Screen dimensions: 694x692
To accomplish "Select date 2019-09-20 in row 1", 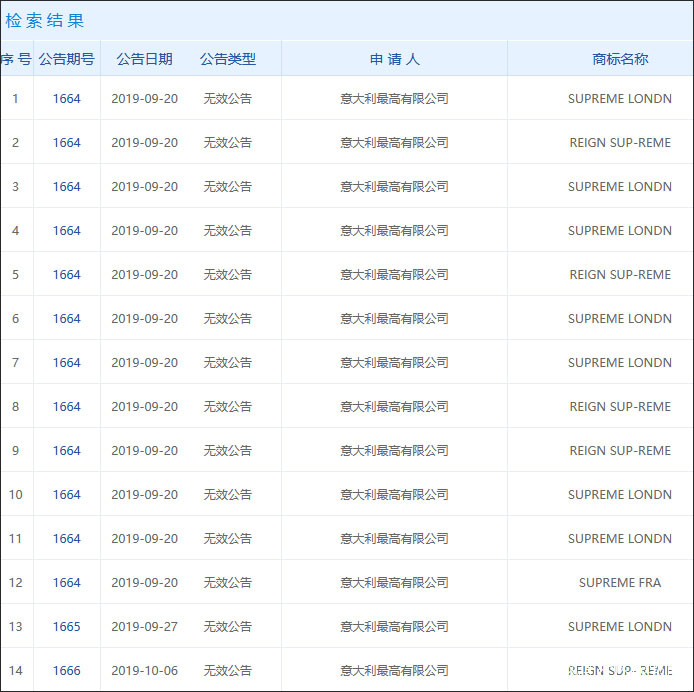I will click(144, 98).
